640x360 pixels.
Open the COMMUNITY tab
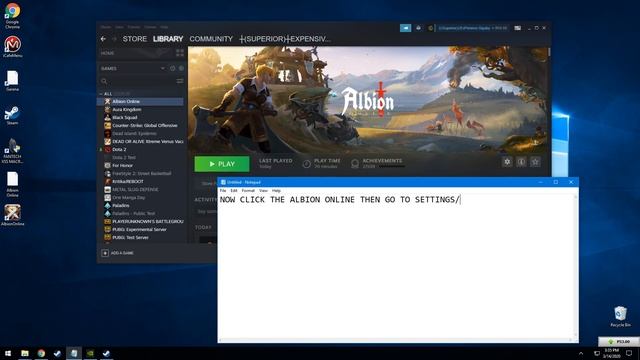point(211,39)
